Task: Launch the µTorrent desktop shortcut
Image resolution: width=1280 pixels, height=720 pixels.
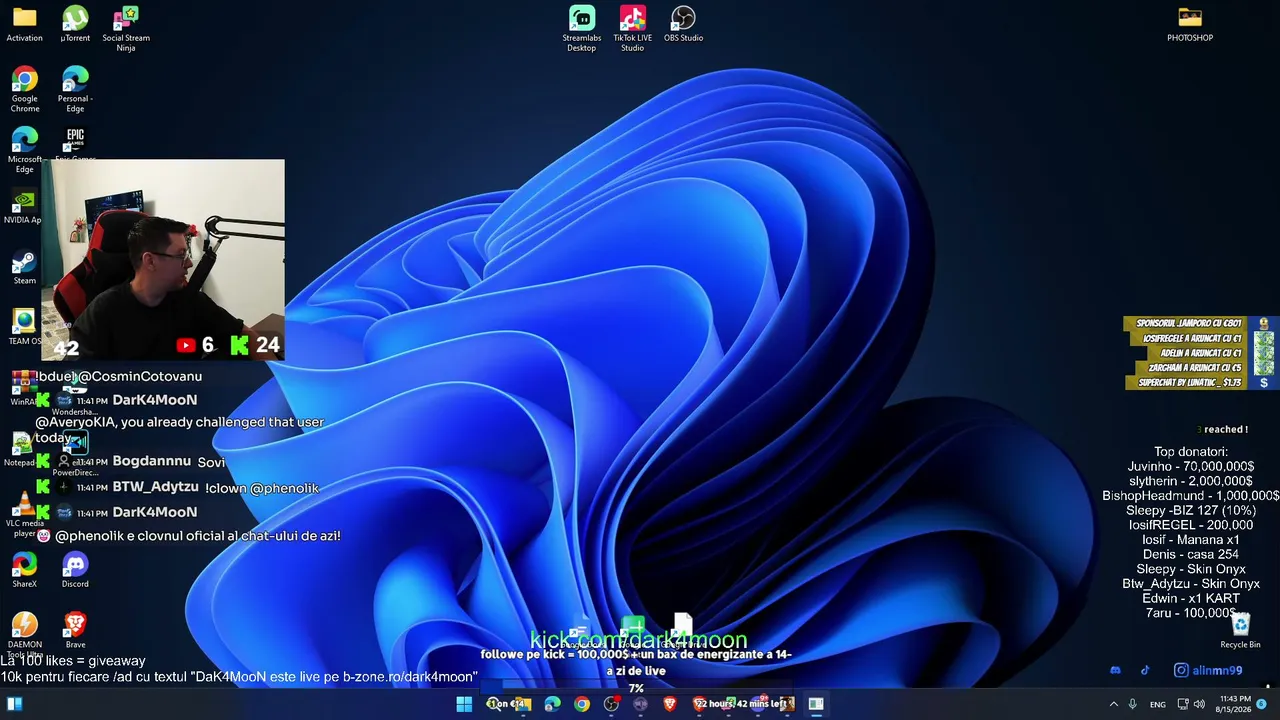Action: [75, 25]
